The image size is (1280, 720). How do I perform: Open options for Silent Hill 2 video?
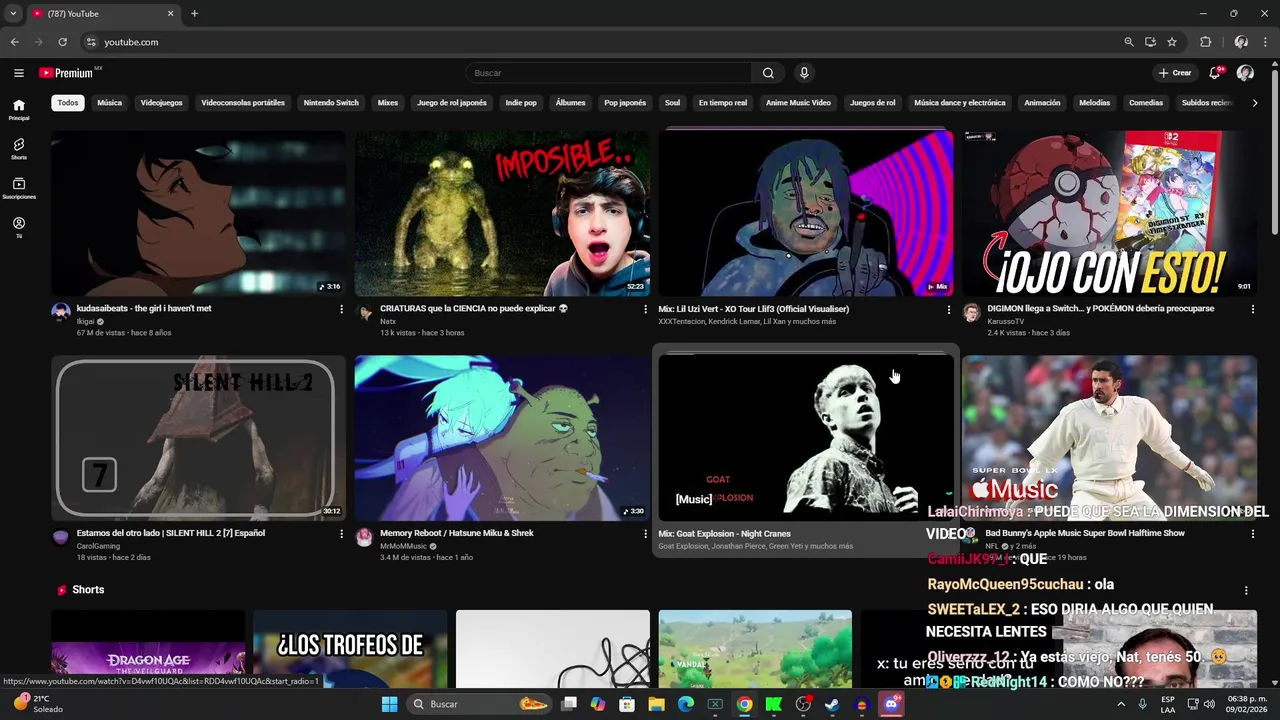pos(341,534)
